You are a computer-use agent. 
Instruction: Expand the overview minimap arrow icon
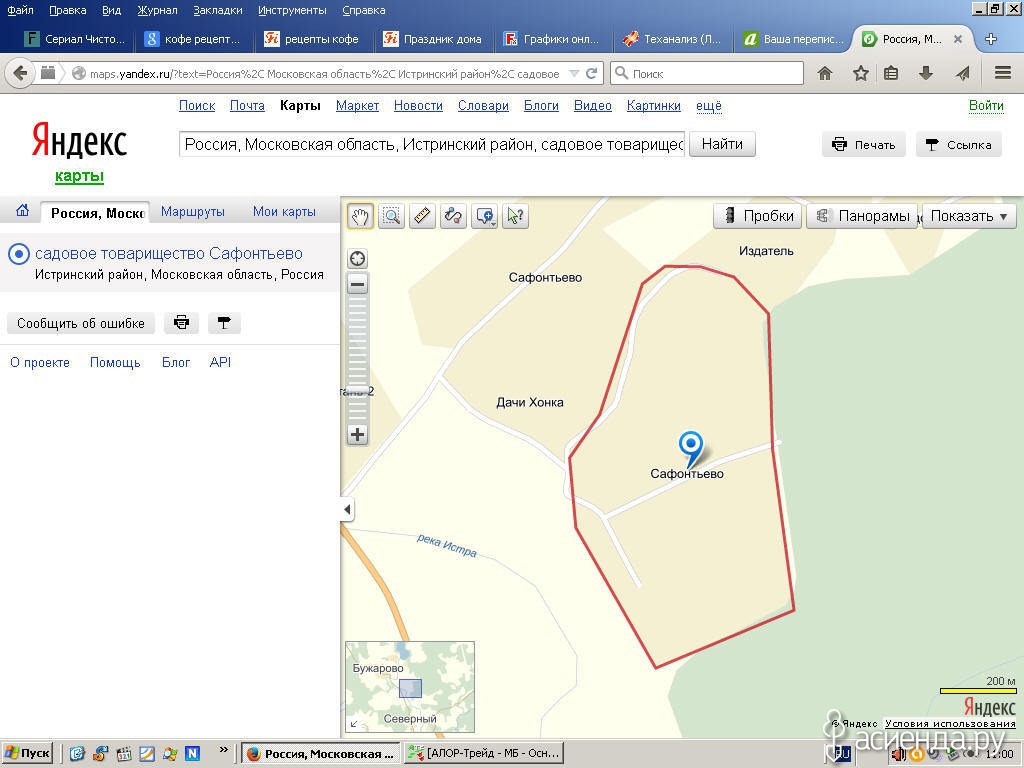(x=354, y=724)
